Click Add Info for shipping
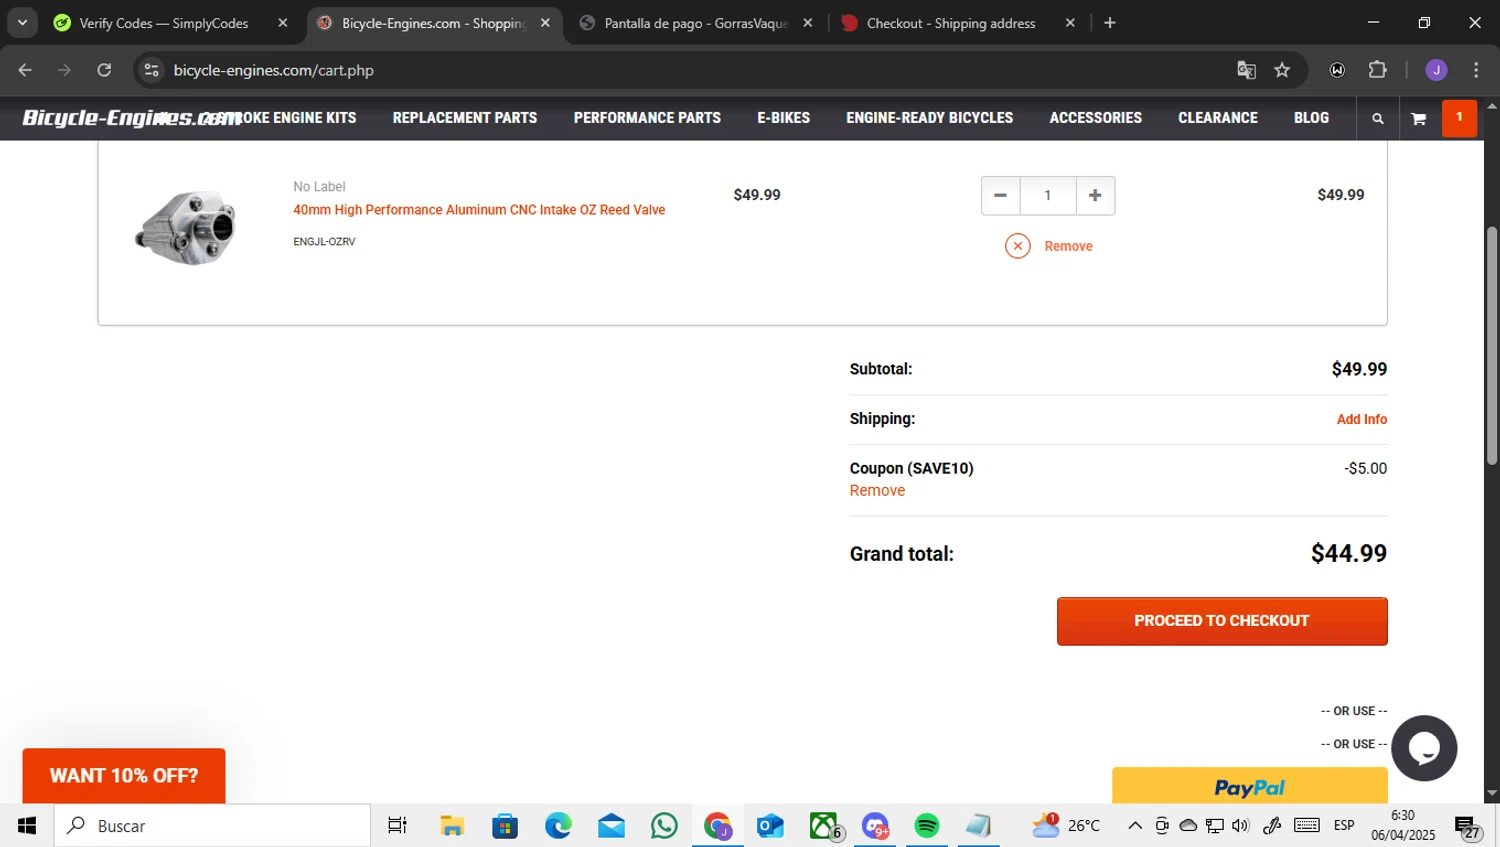 point(1362,419)
